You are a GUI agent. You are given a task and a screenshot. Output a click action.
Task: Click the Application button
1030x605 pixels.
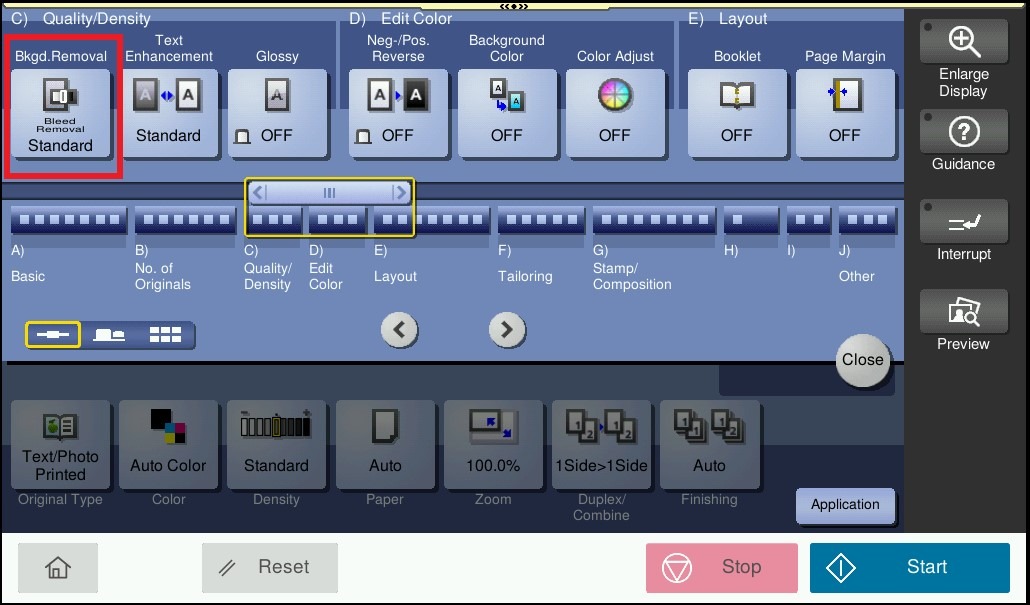pyautogui.click(x=845, y=505)
